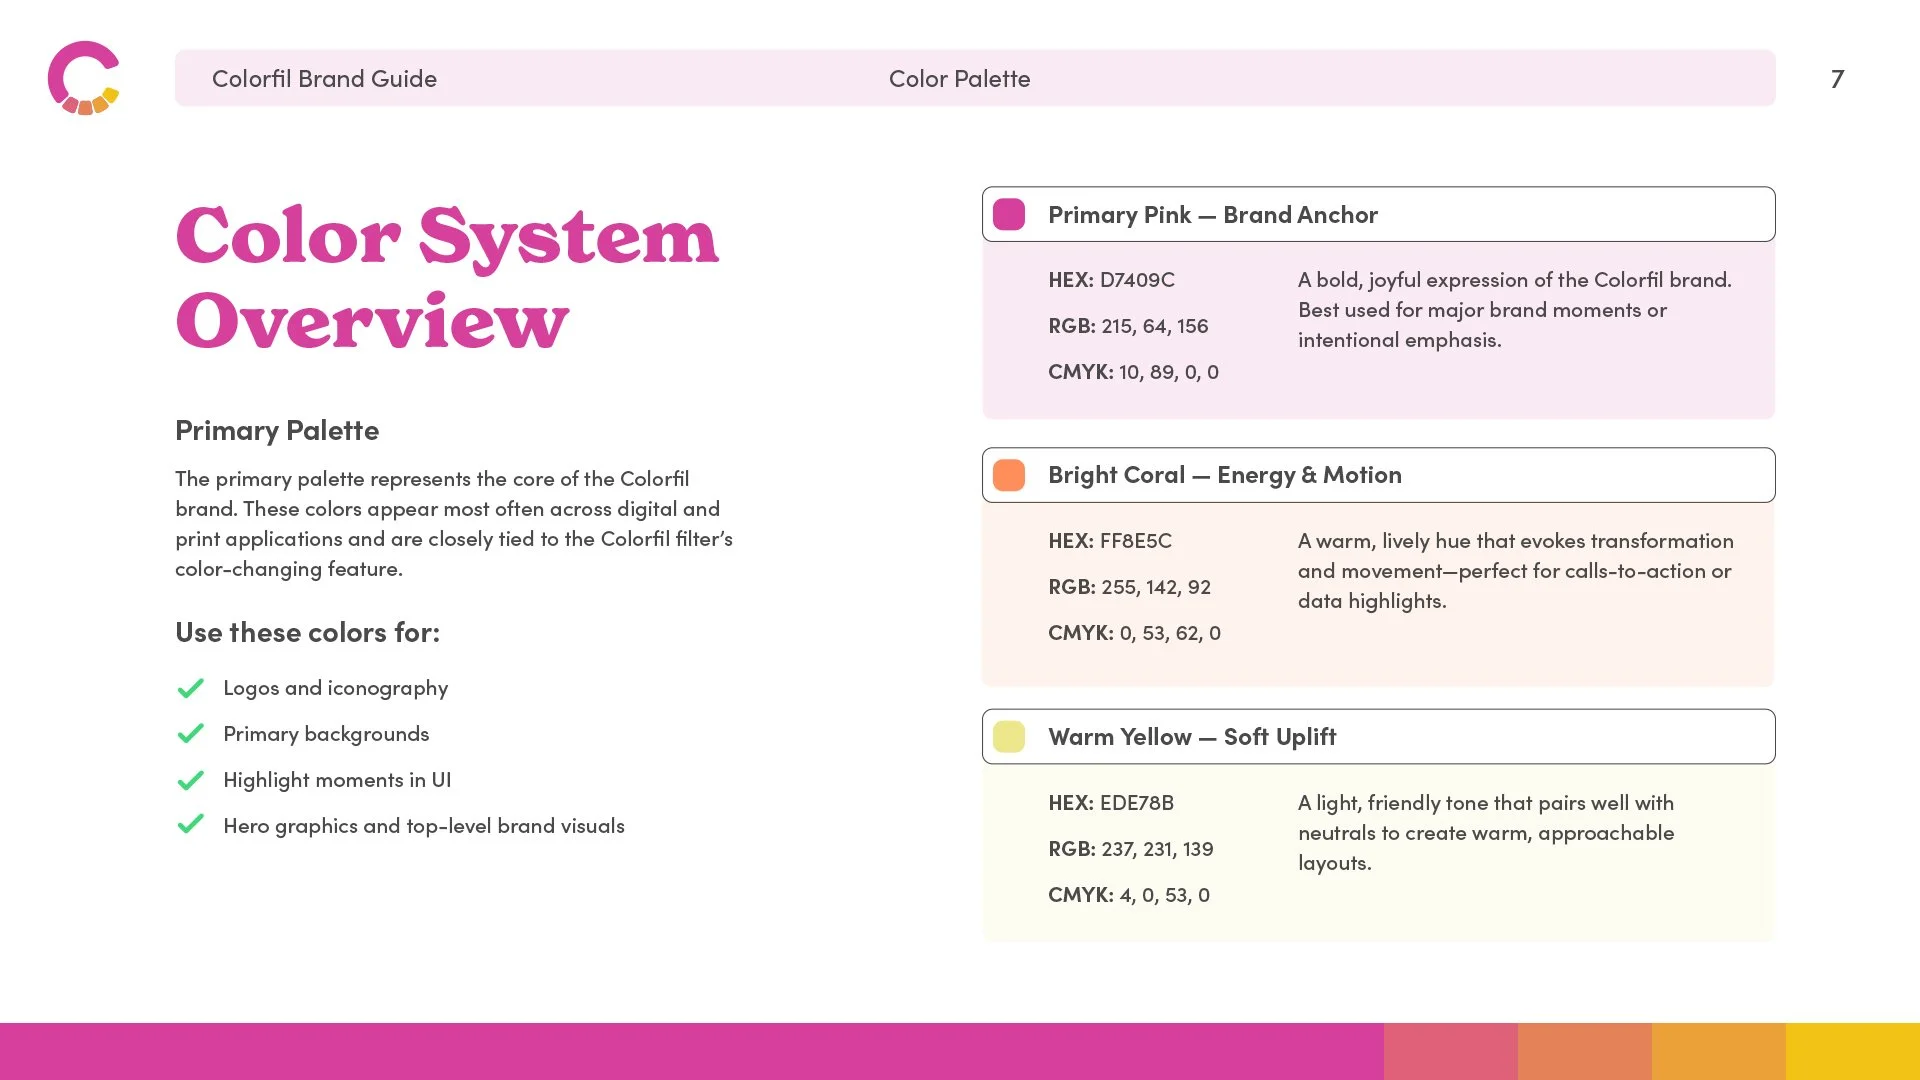The width and height of the screenshot is (1920, 1080).
Task: Click the Colorfil logo mark
Action: pyautogui.click(x=84, y=79)
